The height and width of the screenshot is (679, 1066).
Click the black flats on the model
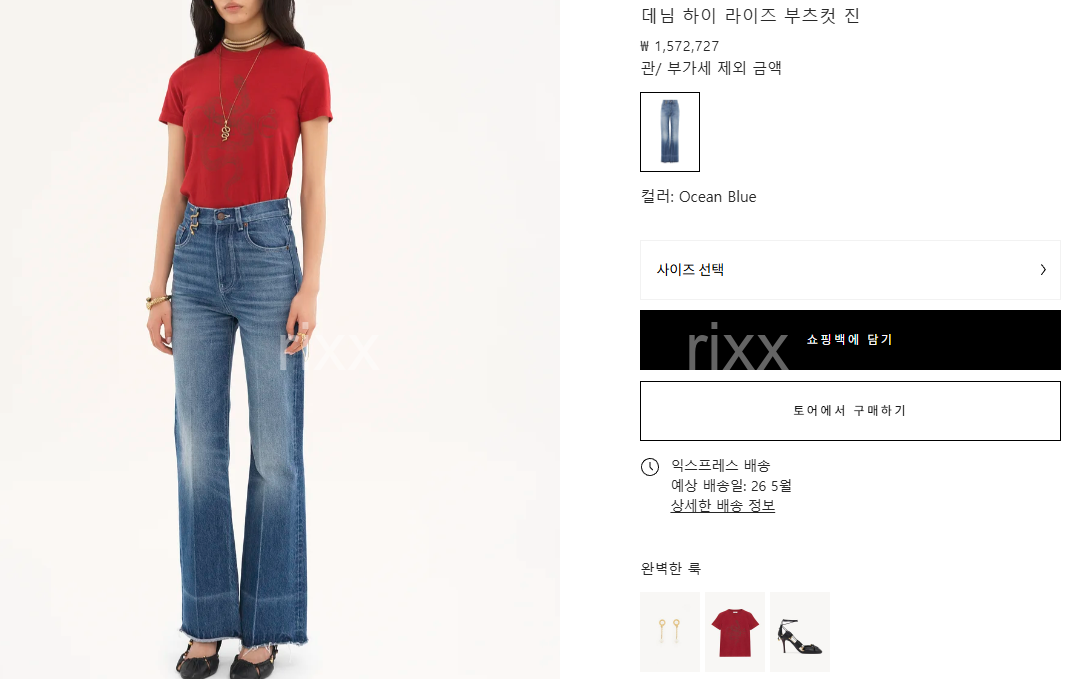pyautogui.click(x=228, y=659)
